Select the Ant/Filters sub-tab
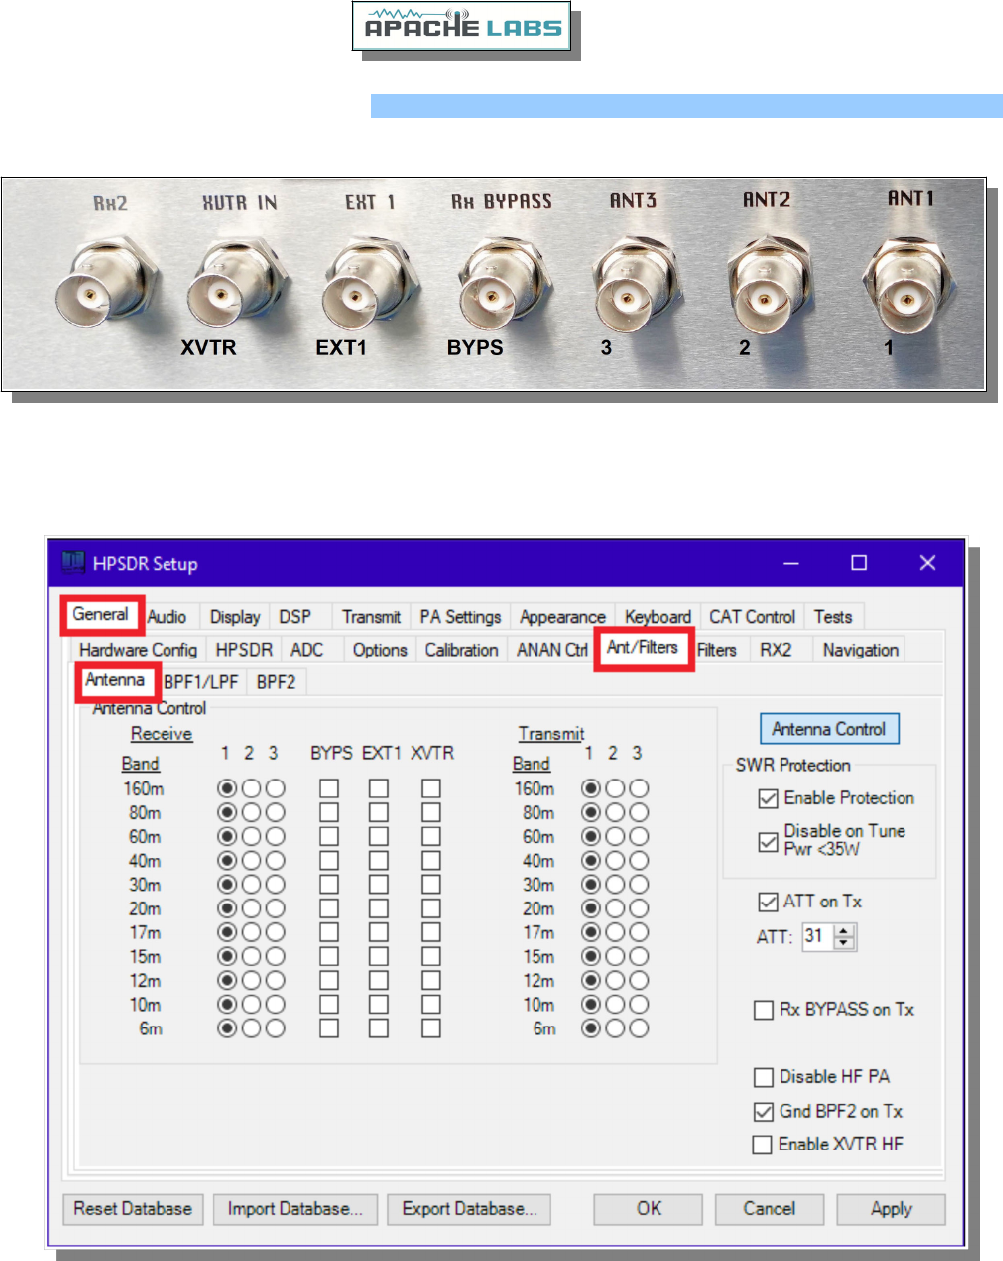The height and width of the screenshot is (1261, 1003). [x=642, y=648]
